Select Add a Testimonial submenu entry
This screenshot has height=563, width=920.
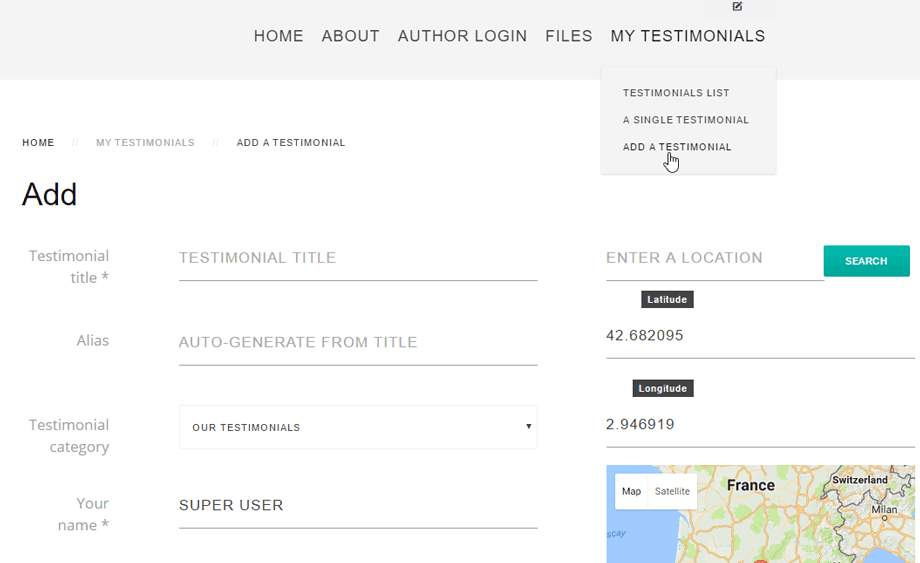(x=677, y=147)
